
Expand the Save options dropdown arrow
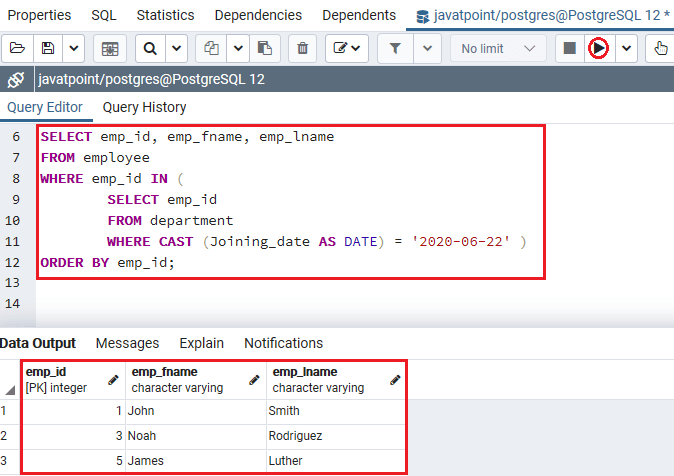tap(73, 48)
